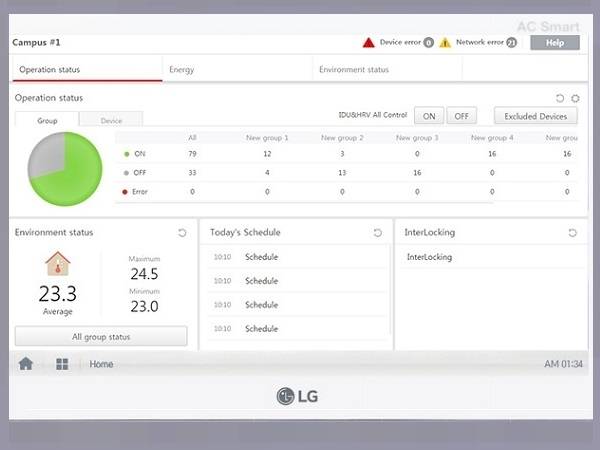The image size is (600, 450).
Task: Refresh the Operation status panel
Action: click(560, 98)
